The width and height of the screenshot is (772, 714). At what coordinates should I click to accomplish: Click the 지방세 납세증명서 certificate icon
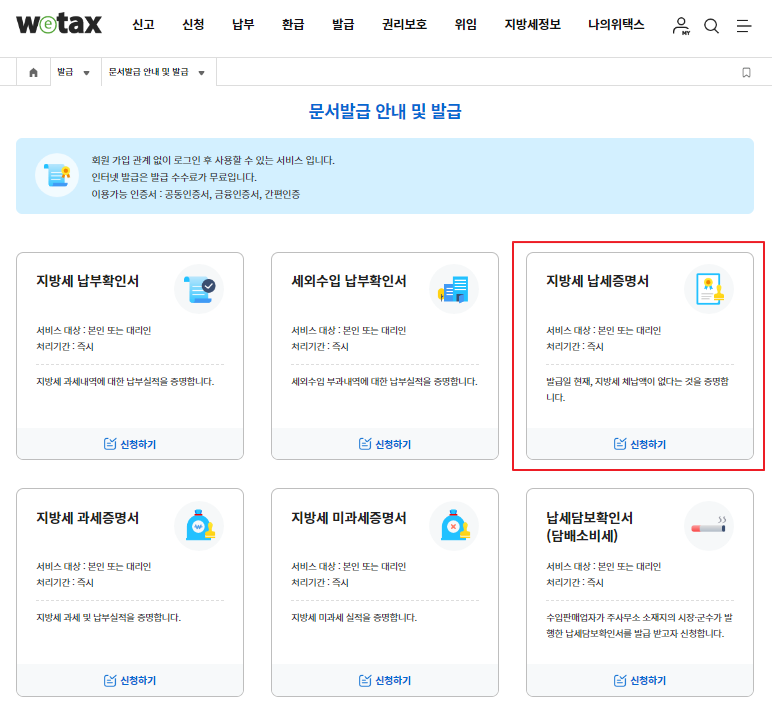(709, 289)
